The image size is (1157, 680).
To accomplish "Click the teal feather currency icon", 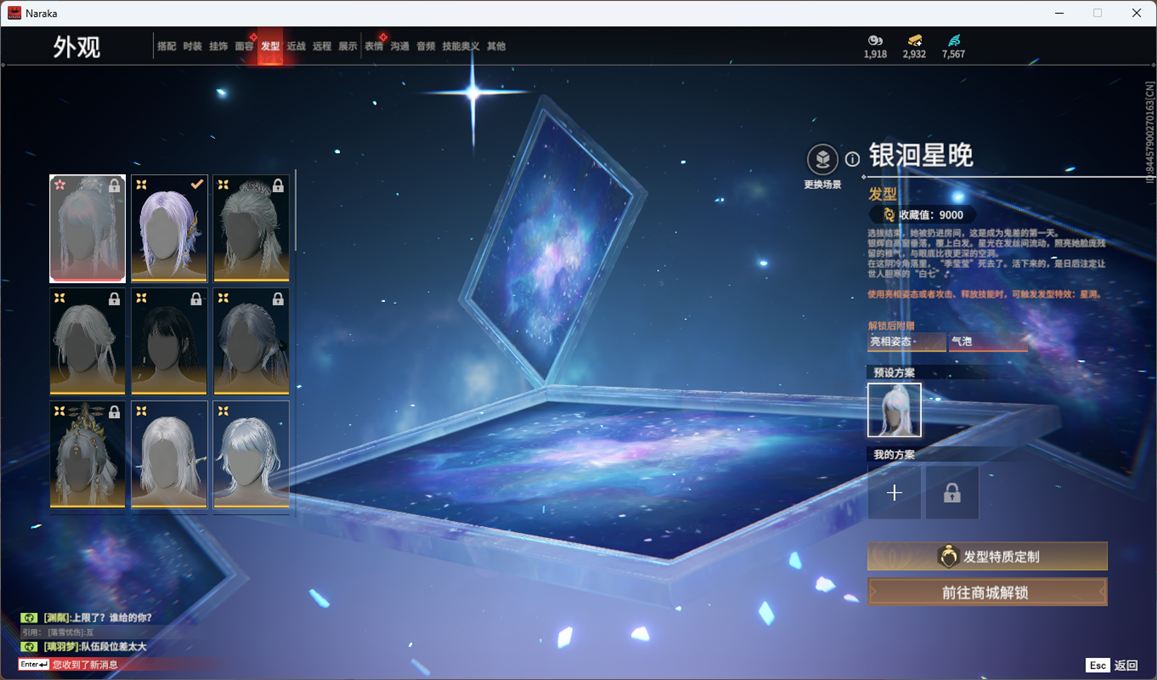I will (954, 40).
